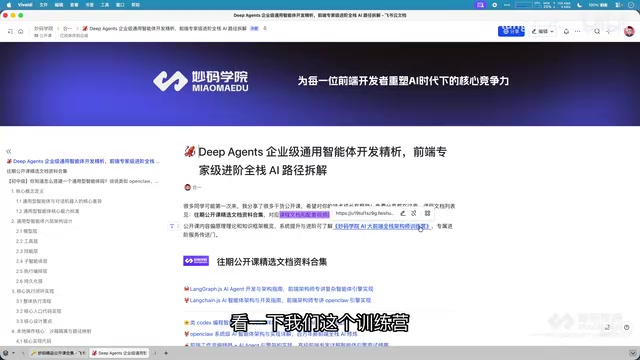Click the purple screen-recording menu bar icon
Image resolution: width=640 pixels, height=360 pixels.
[480, 5]
